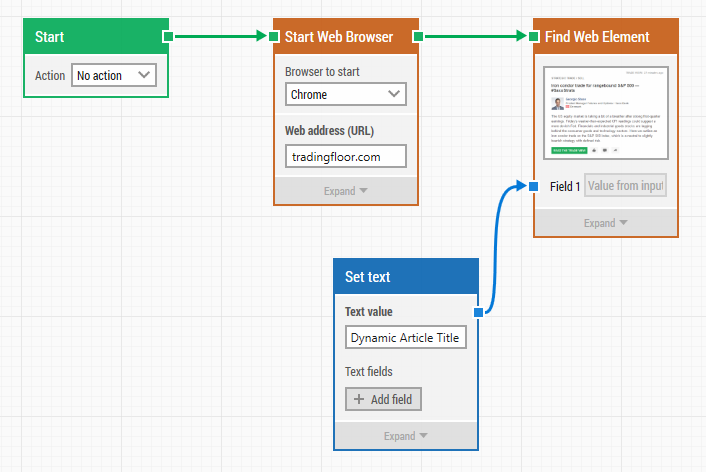The image size is (706, 472).
Task: Click Start Web Browser's right output connector
Action: pyautogui.click(x=418, y=36)
